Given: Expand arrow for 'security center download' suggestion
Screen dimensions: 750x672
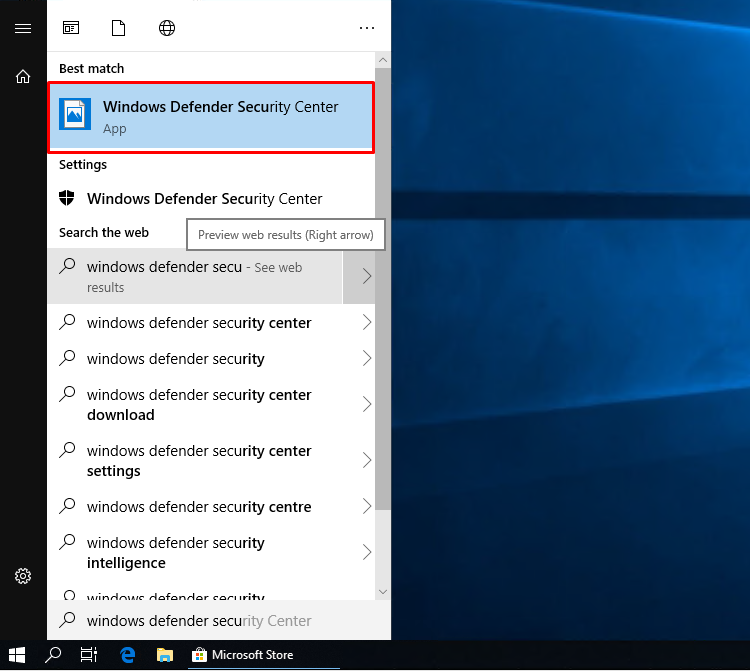Looking at the screenshot, I should point(367,404).
